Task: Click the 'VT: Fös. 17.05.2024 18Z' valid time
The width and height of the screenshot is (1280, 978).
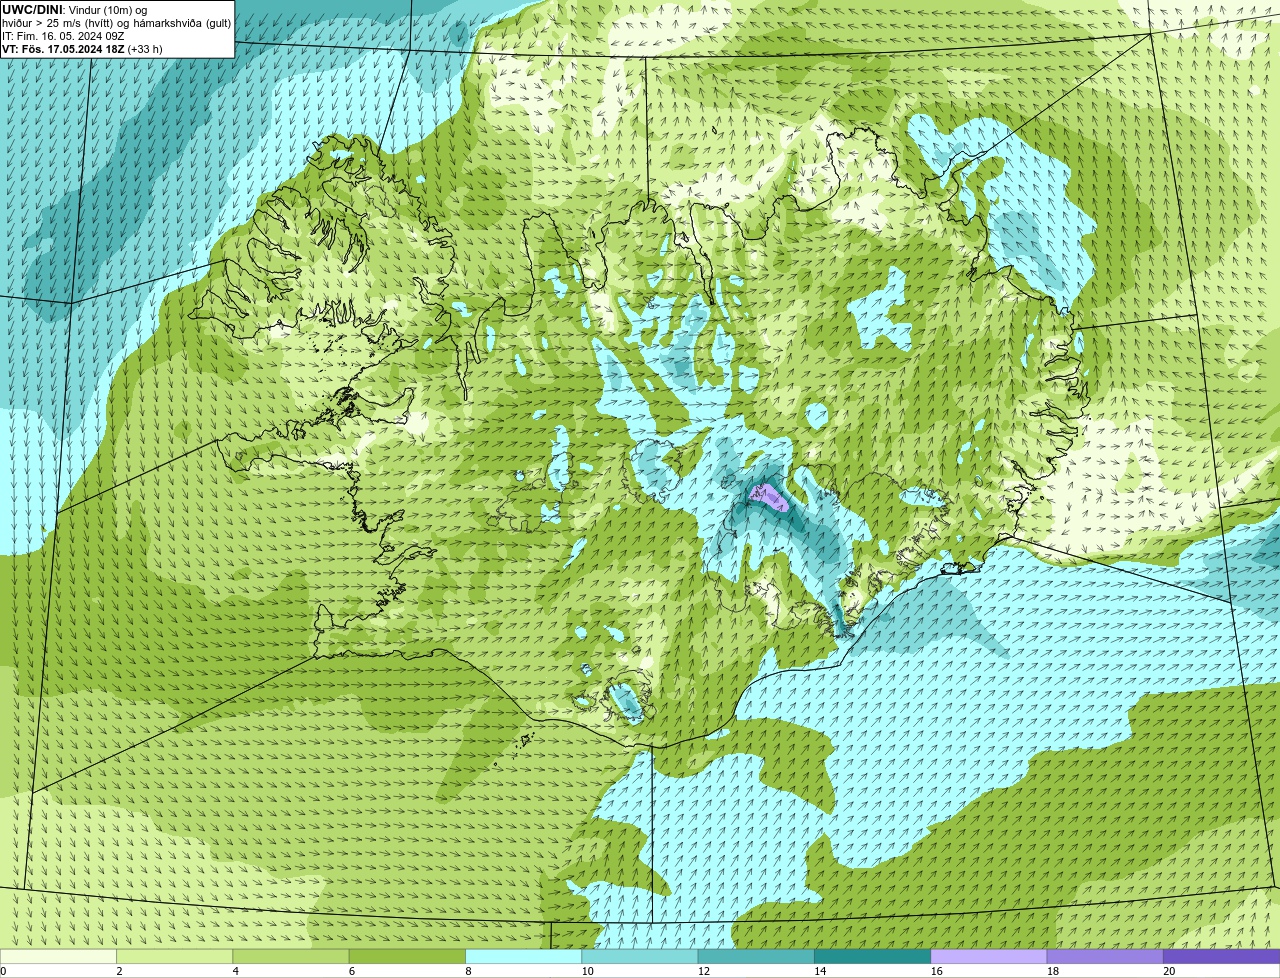Action: 63,49
